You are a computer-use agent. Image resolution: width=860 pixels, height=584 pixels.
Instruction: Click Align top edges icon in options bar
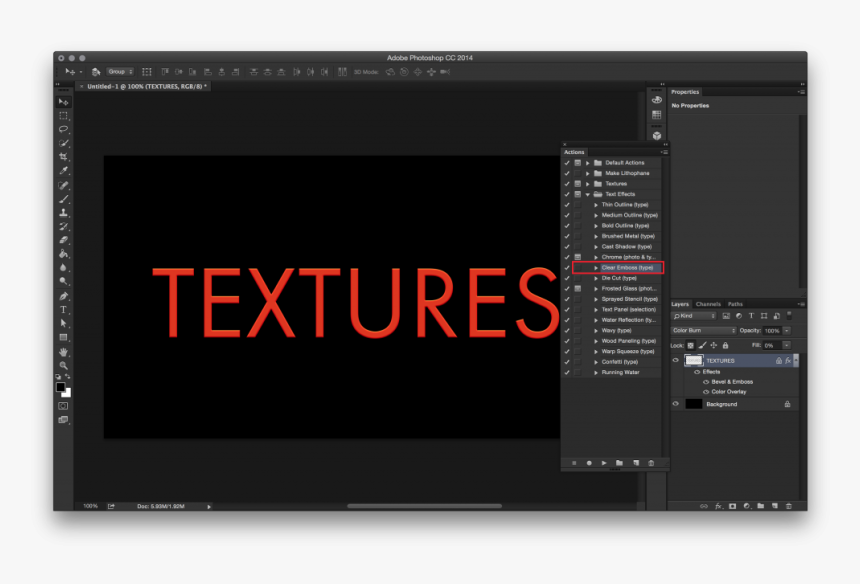coord(165,72)
